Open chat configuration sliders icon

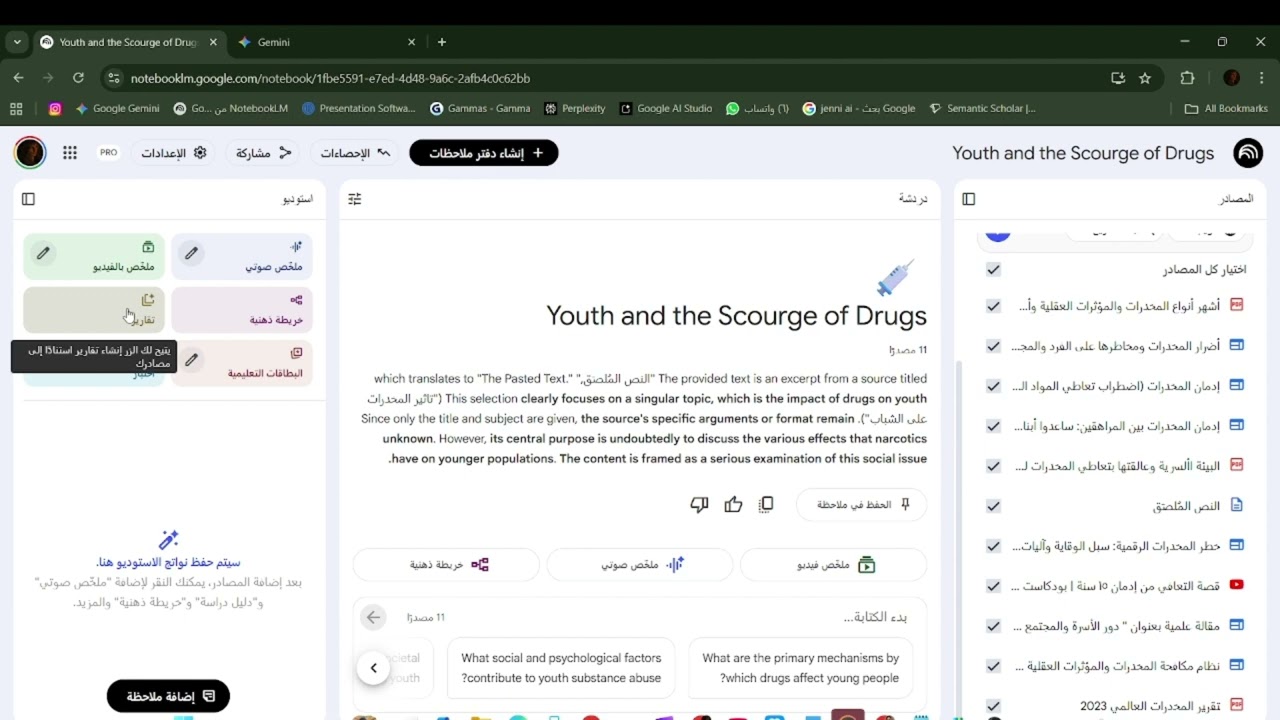pos(355,199)
